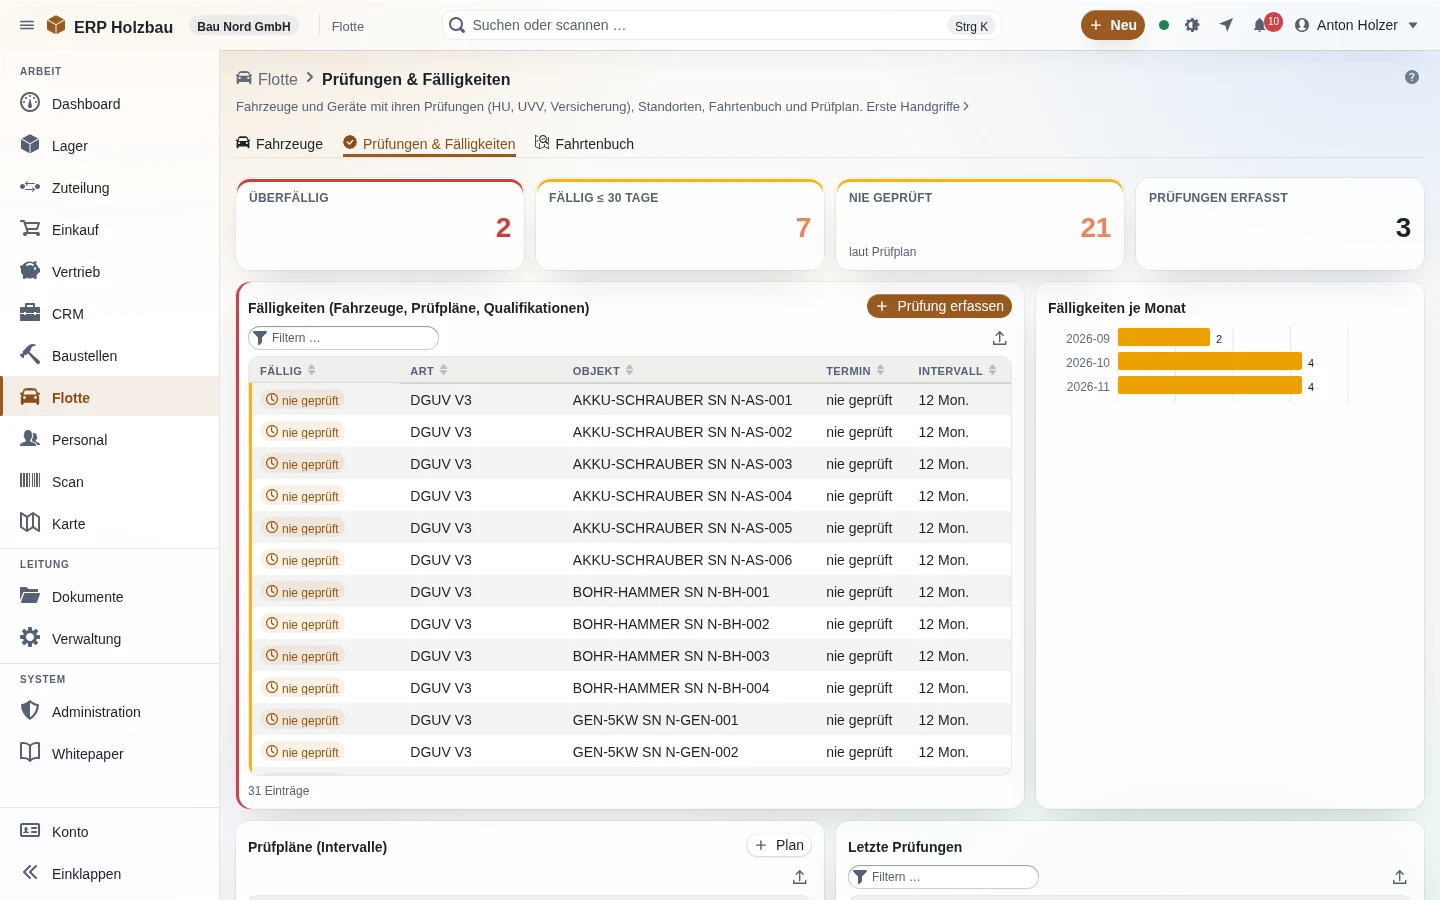Click the Suchen oder scannen search field
The image size is (1440, 900).
pyautogui.click(x=721, y=25)
